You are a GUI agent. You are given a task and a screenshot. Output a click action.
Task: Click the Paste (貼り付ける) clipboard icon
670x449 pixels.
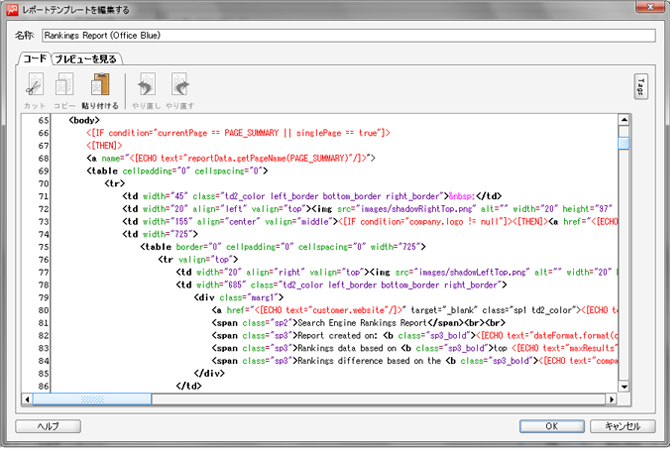(x=100, y=85)
